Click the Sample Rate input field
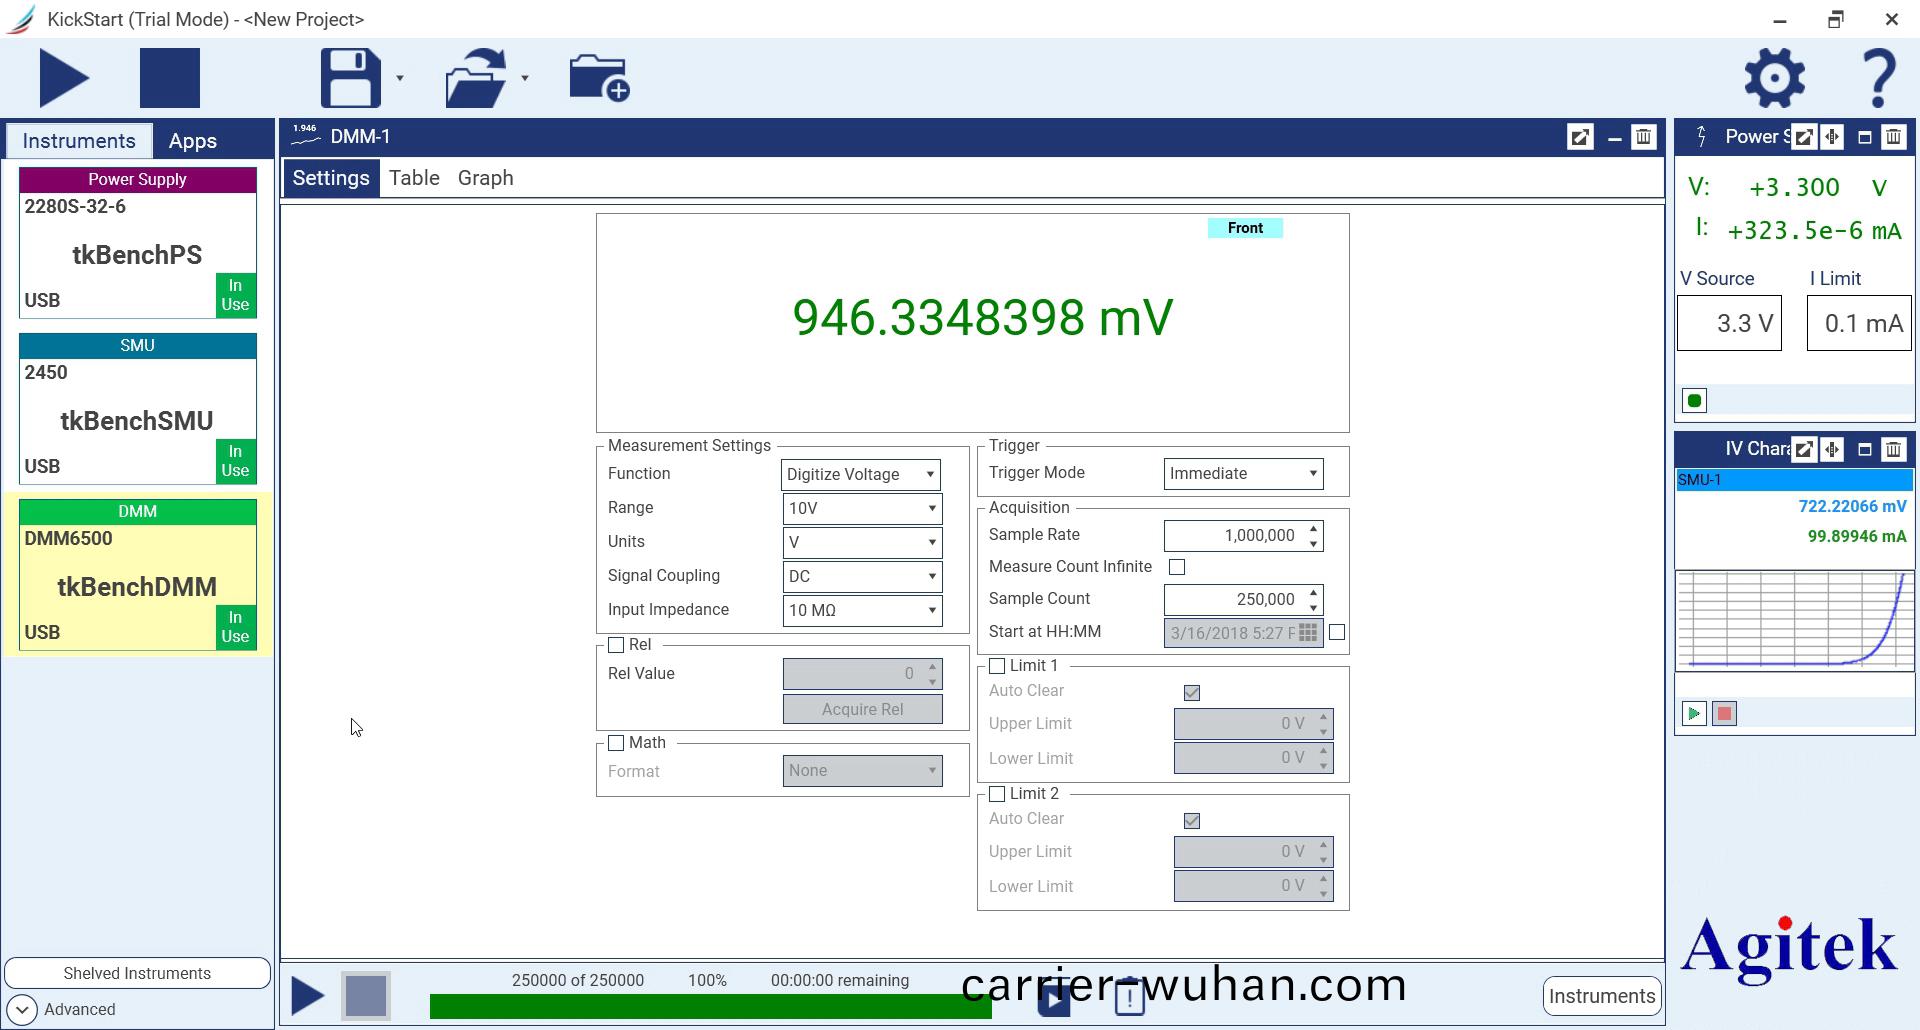Screen dimensions: 1920x1030 pyautogui.click(x=1234, y=536)
